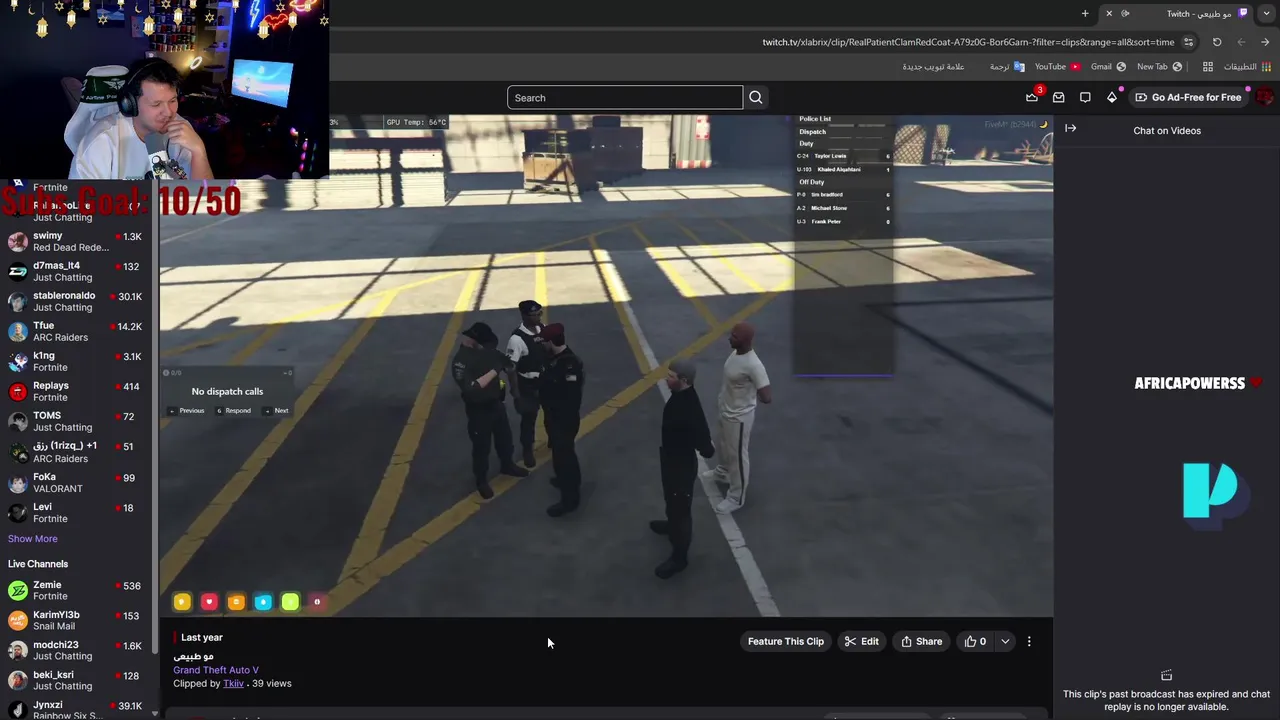Open Tfue channel in sidebar
1280x720 pixels.
(x=75, y=331)
